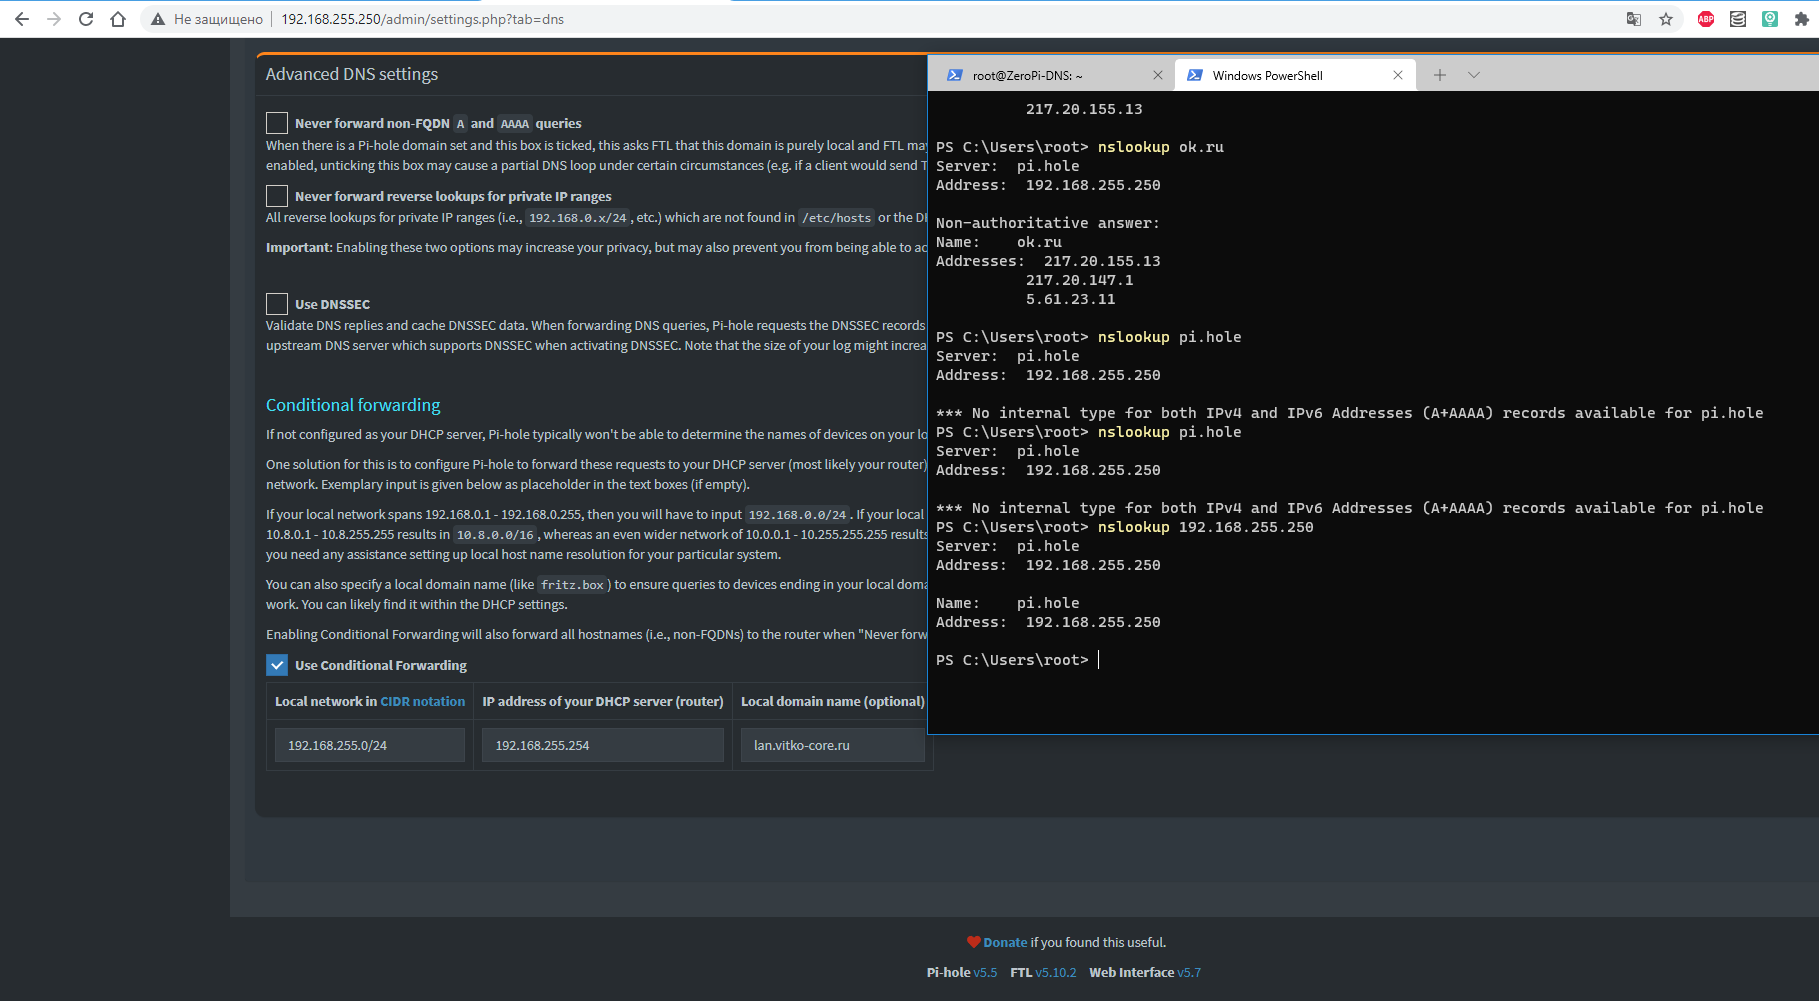Enable Never forward reverse lookups checkbox

pos(277,196)
